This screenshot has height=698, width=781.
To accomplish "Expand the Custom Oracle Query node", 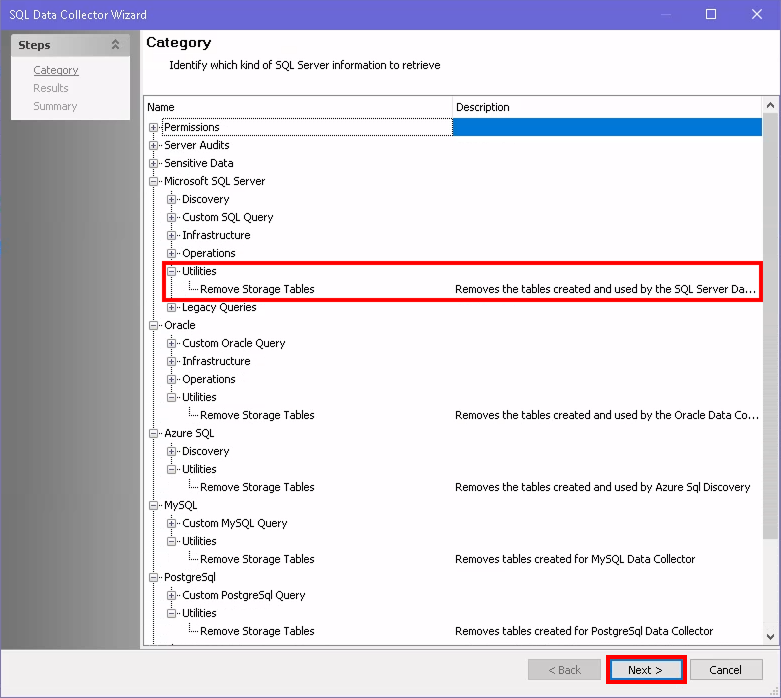I will pyautogui.click(x=171, y=343).
